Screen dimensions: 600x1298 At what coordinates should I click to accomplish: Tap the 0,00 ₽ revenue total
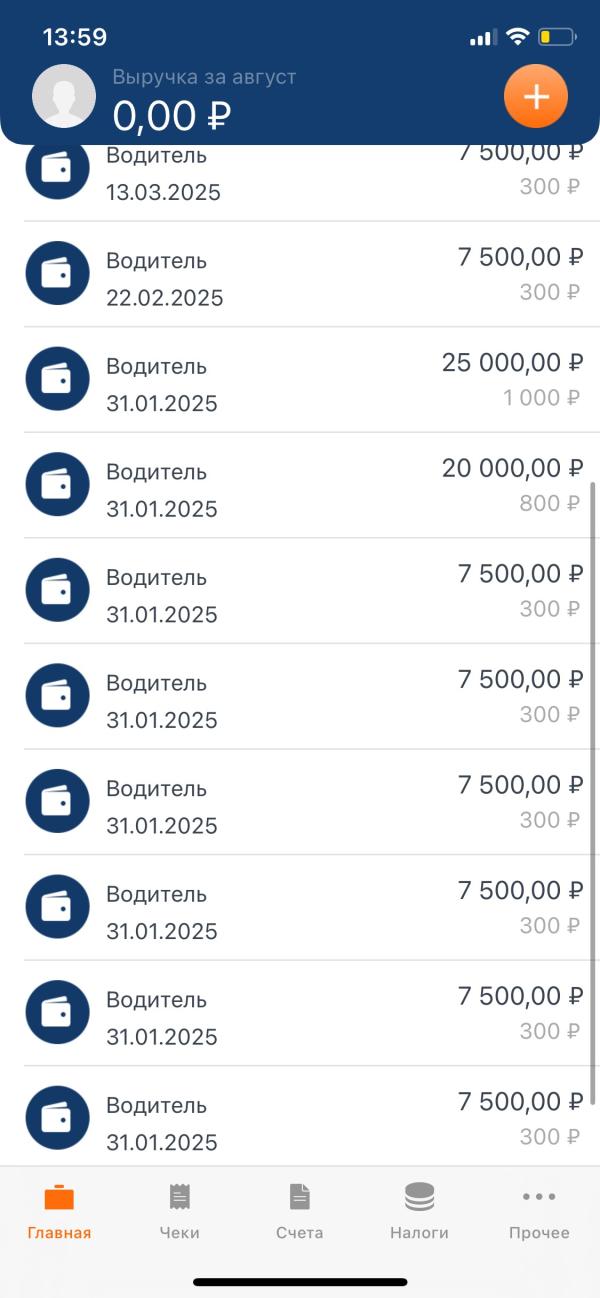pos(172,116)
